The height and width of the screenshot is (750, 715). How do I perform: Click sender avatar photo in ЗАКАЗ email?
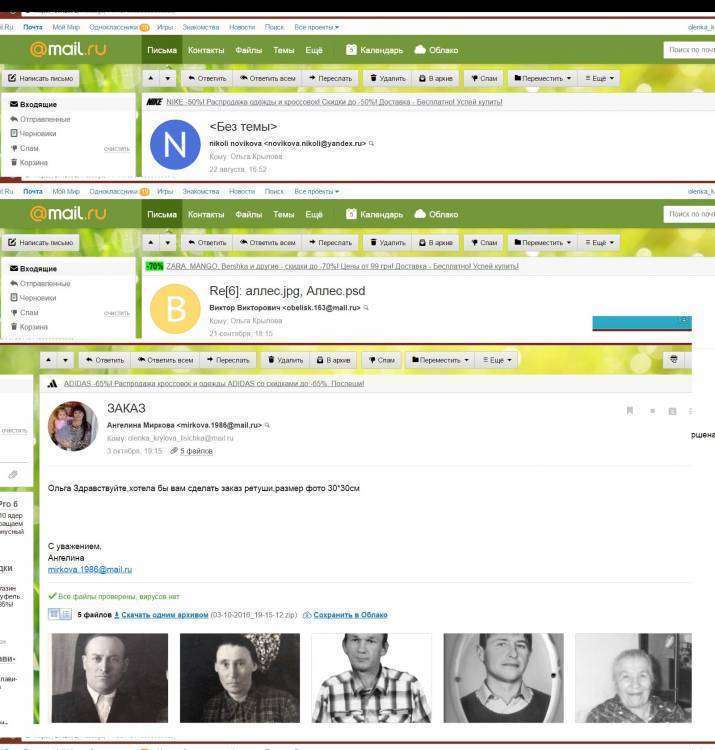pos(73,426)
